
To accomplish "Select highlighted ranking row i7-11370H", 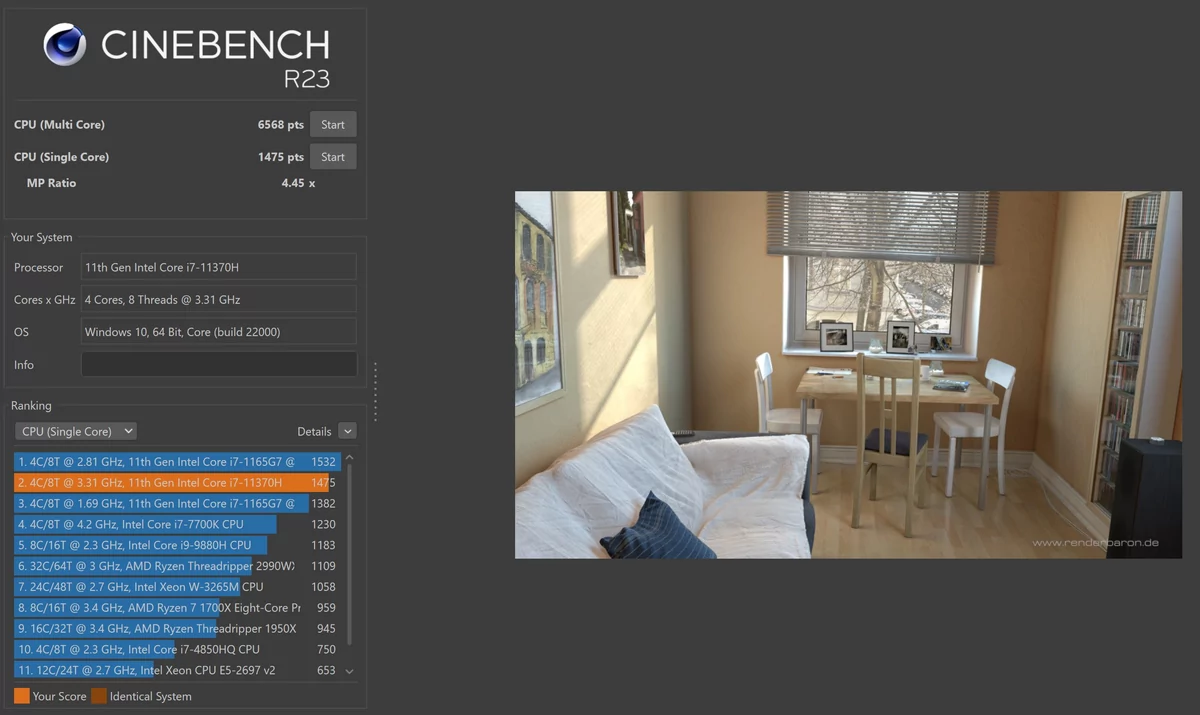I will 176,483.
